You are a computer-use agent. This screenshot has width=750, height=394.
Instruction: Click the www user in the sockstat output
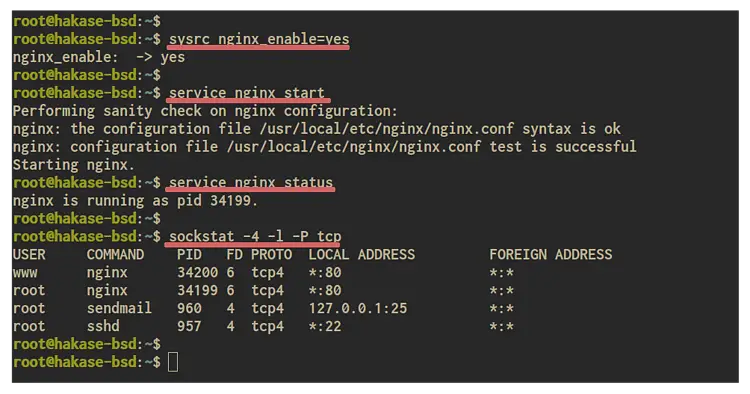click(x=25, y=273)
